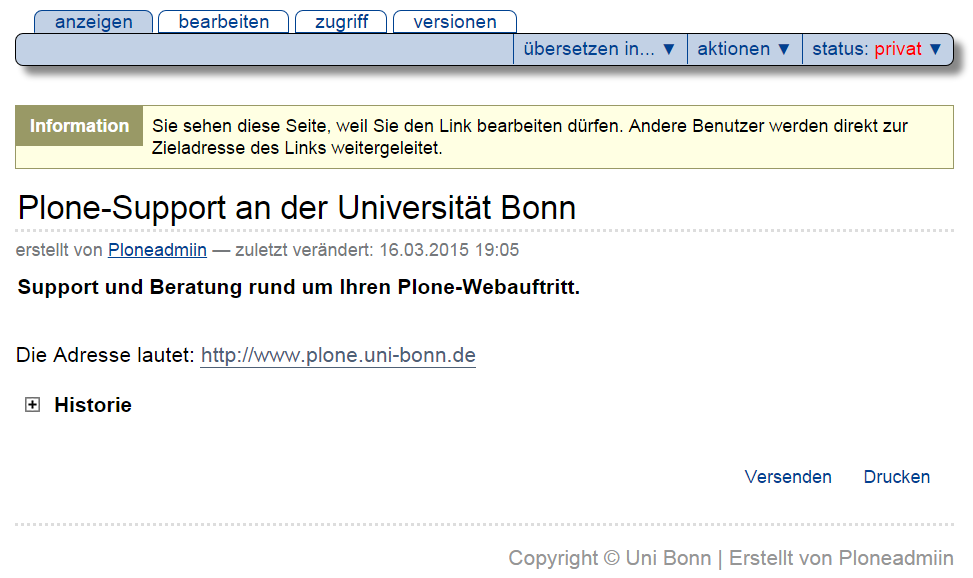The width and height of the screenshot is (973, 578).
Task: Click the Erstellt von Ploneadmiin footer text
Action: pyautogui.click(x=841, y=558)
